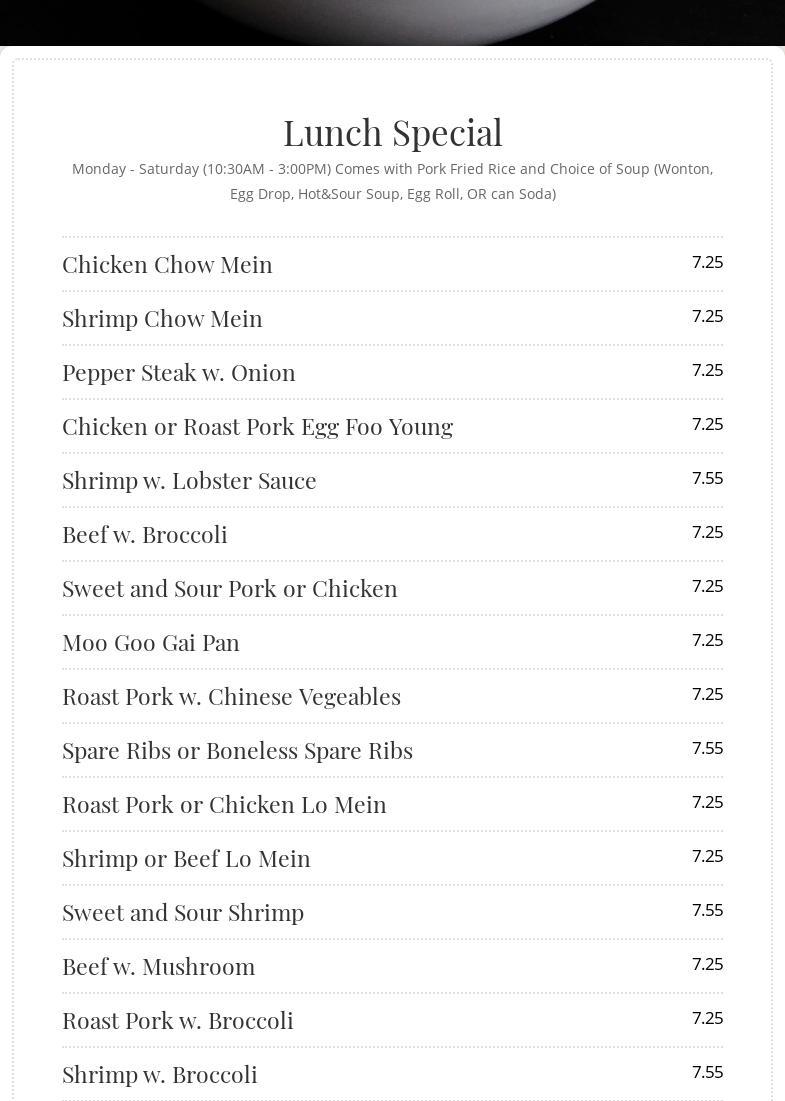
Task: Click the lunch hours and soup choice description
Action: (x=392, y=181)
